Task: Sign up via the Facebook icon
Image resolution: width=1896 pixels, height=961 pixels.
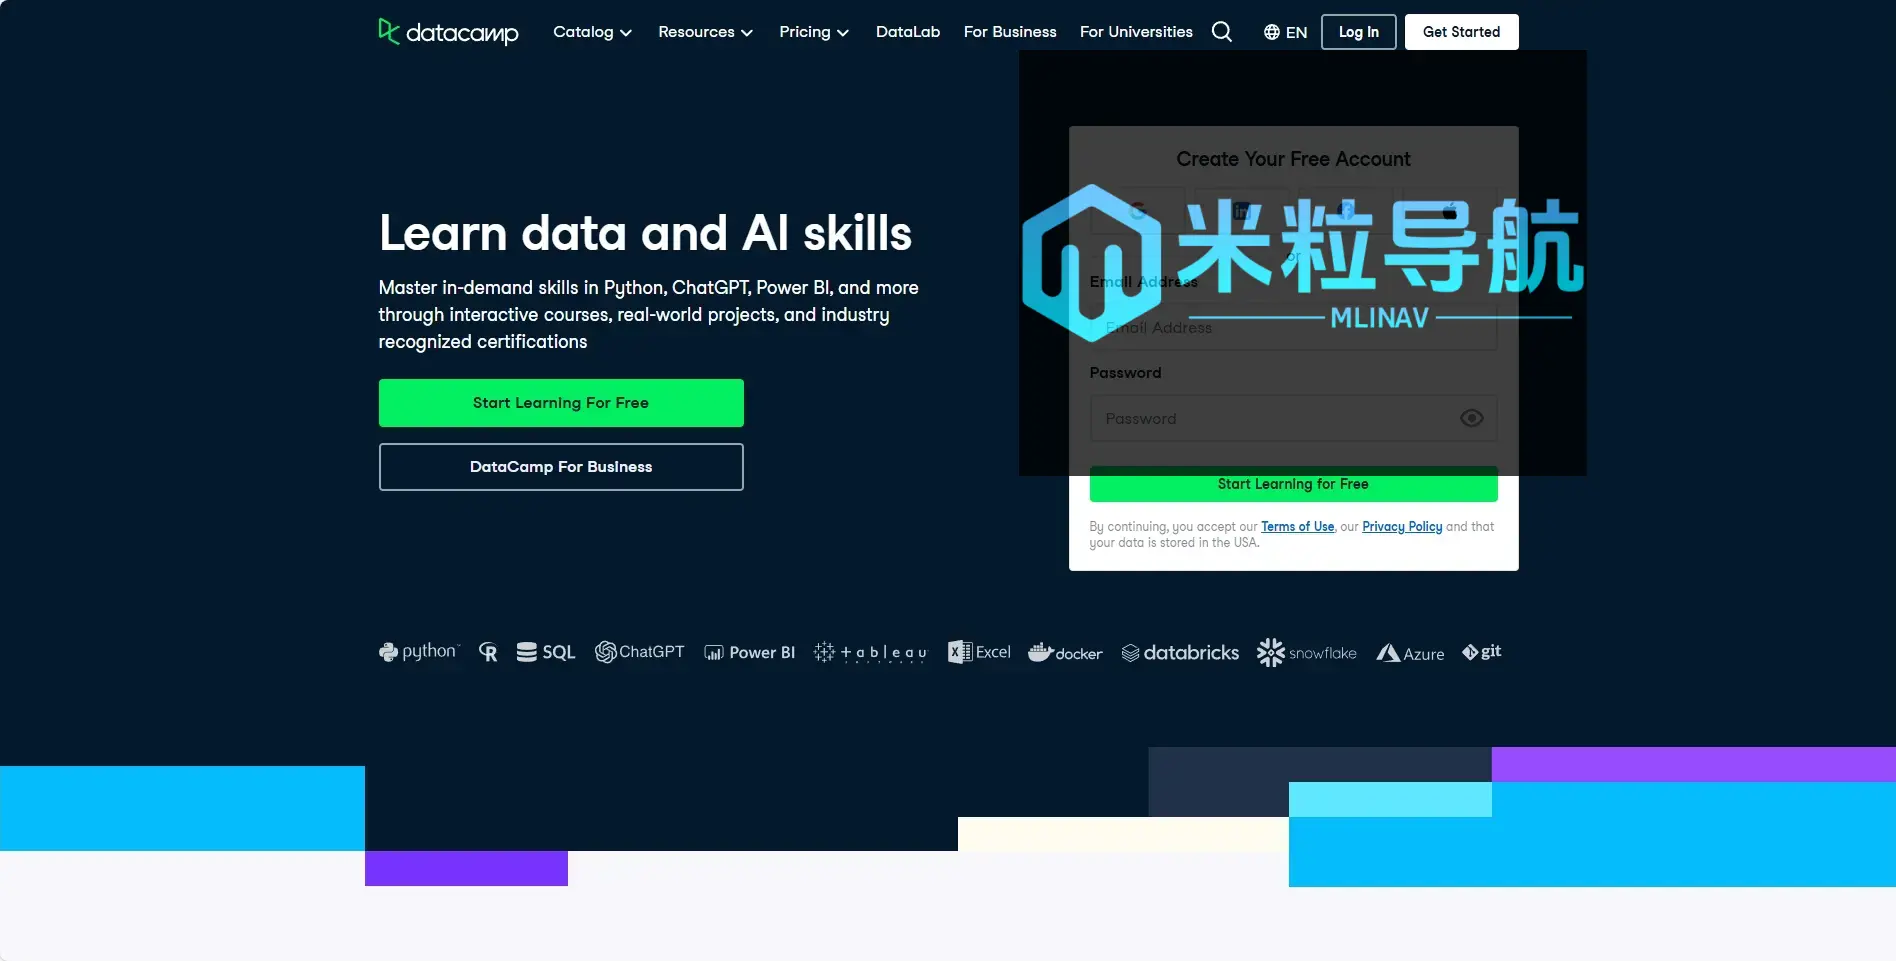Action: pos(1347,211)
